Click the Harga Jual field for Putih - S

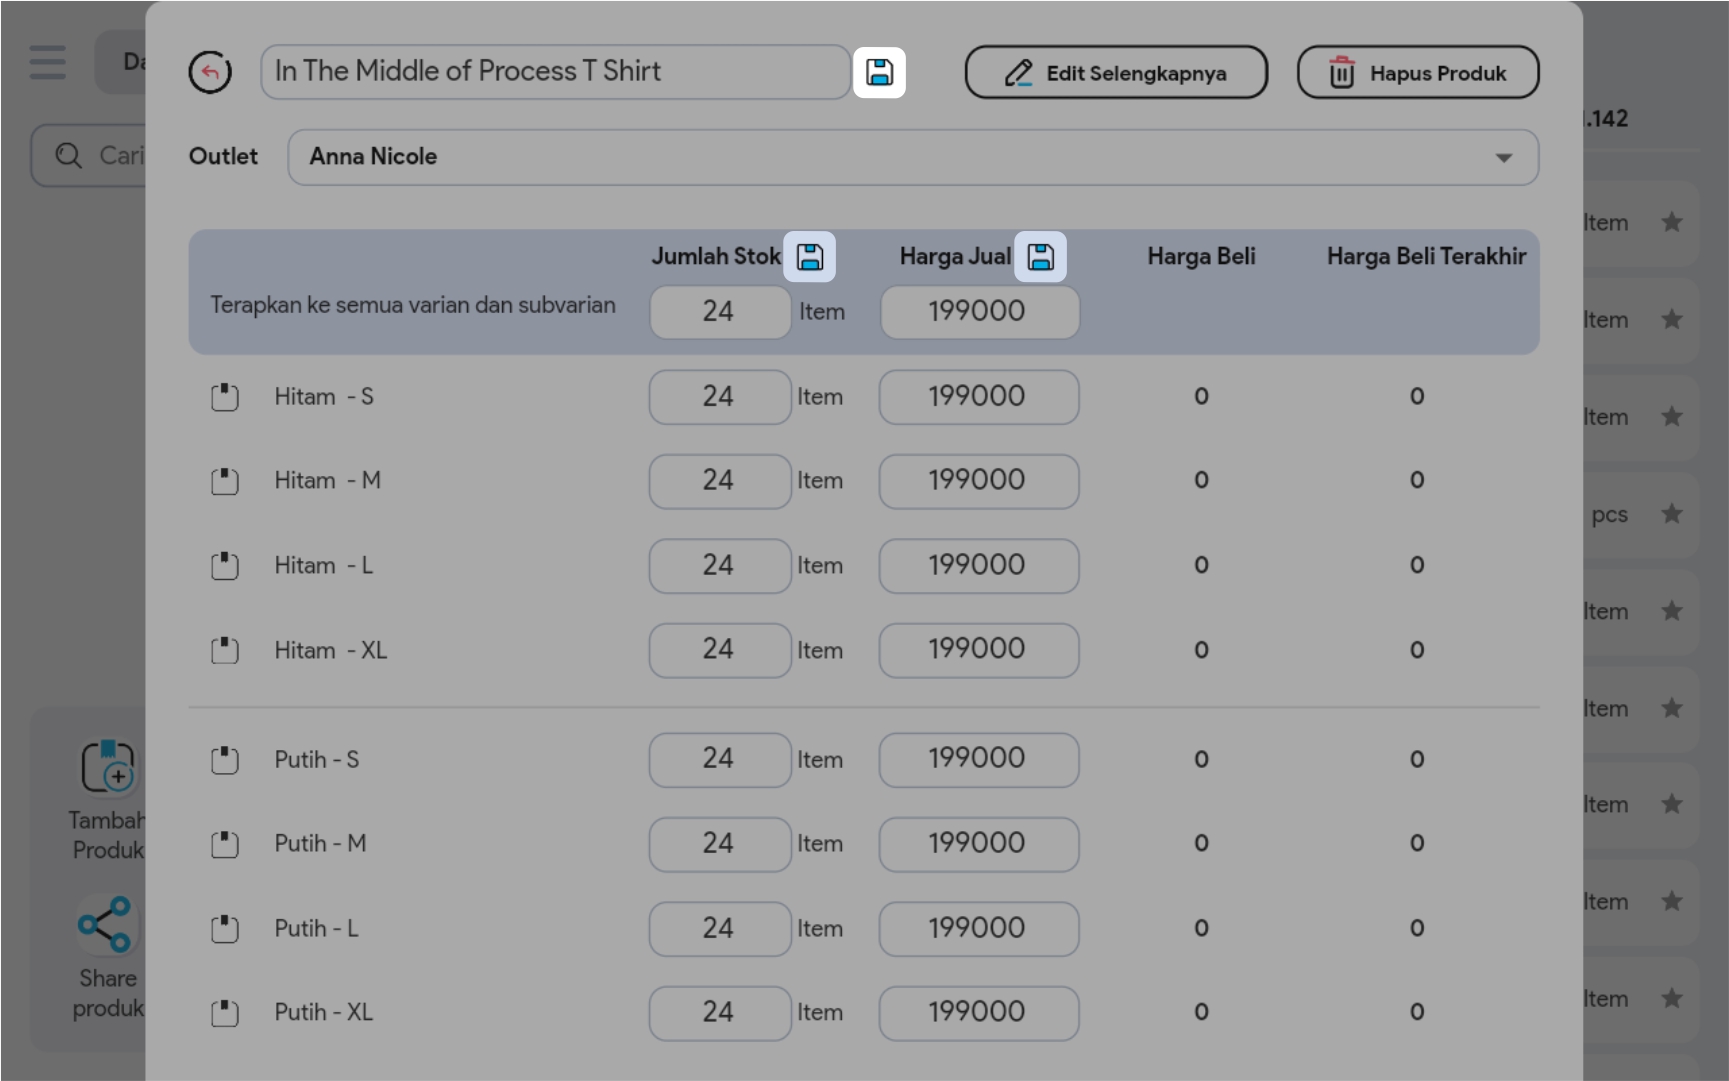(x=978, y=759)
